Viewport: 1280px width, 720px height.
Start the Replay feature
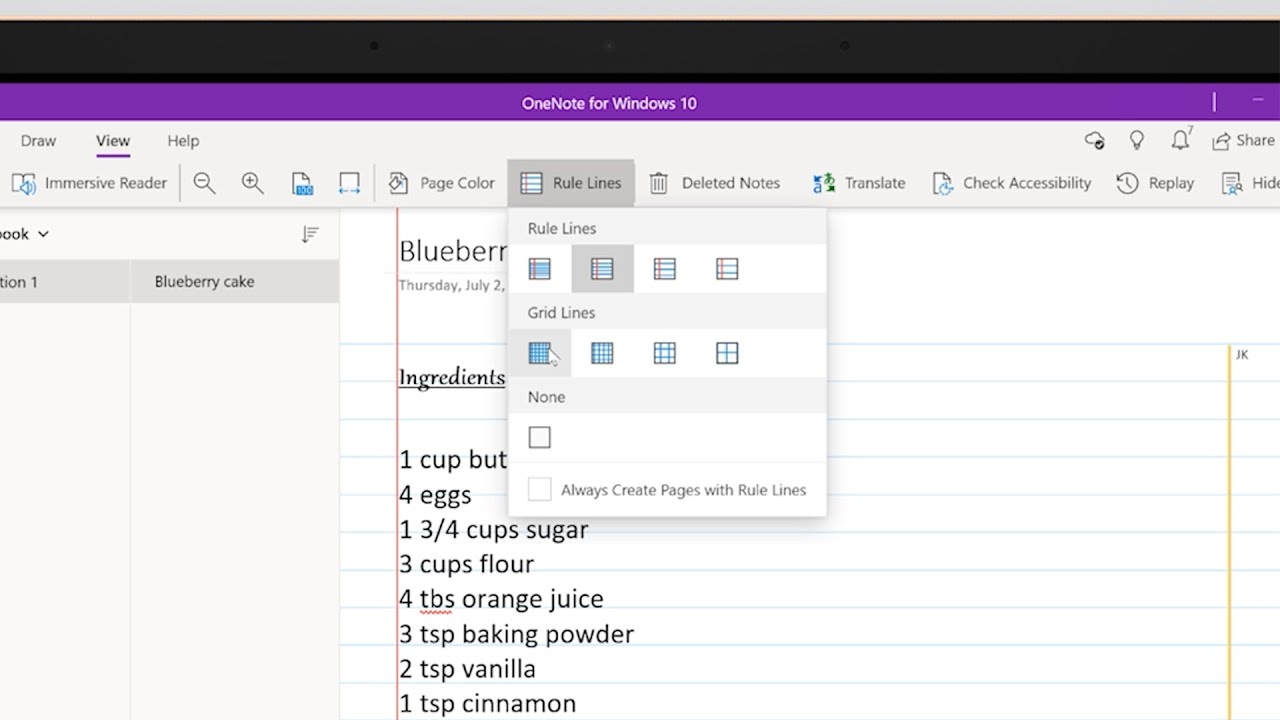tap(1155, 183)
